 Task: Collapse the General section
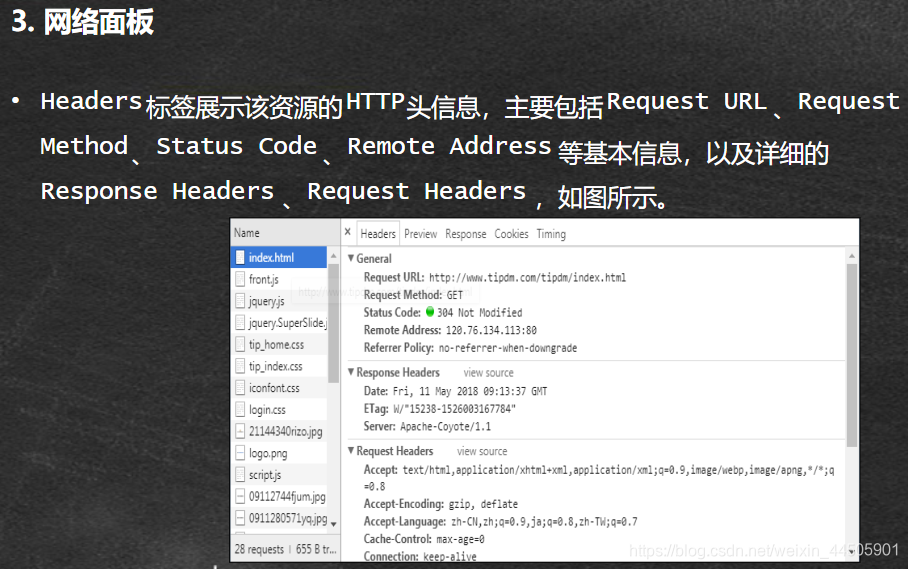point(351,258)
